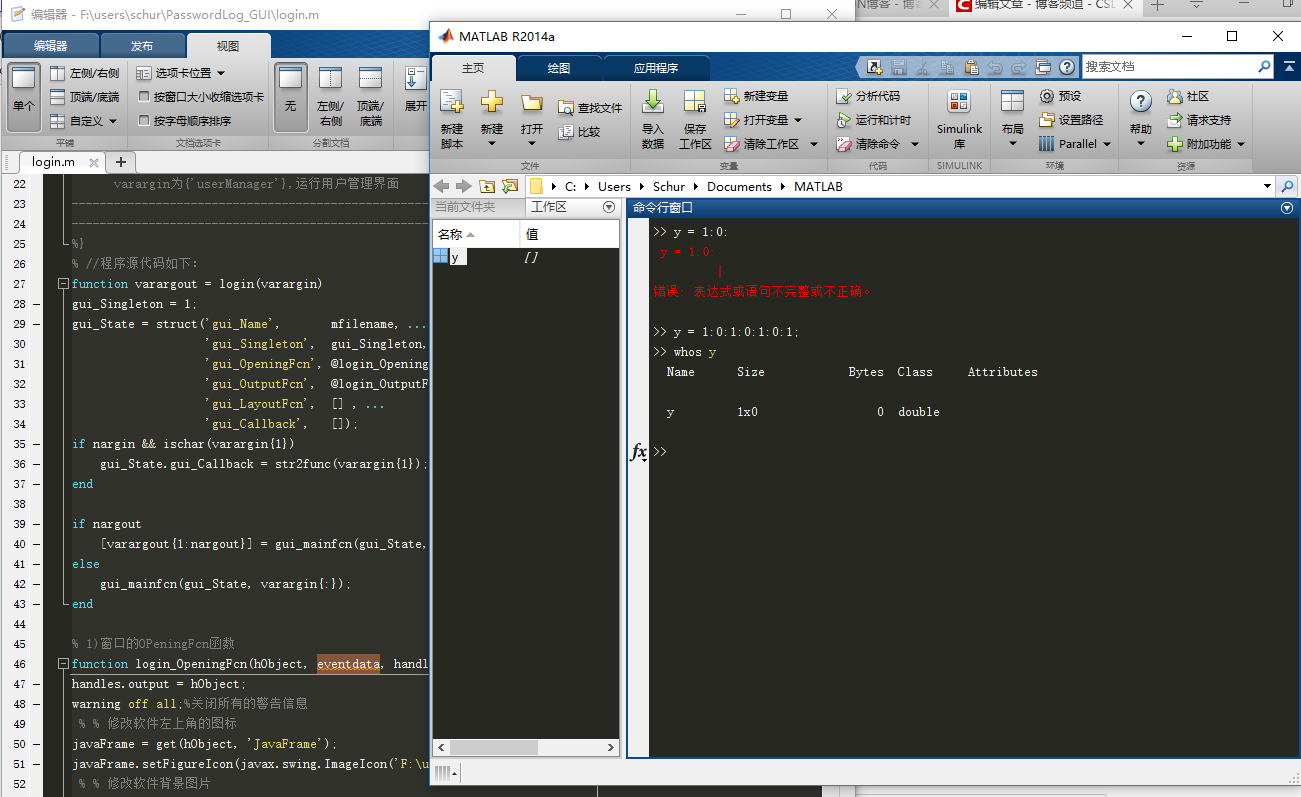Viewport: 1301px width, 797px height.
Task: Click 查找文件 (Find Files)
Action: pos(590,108)
